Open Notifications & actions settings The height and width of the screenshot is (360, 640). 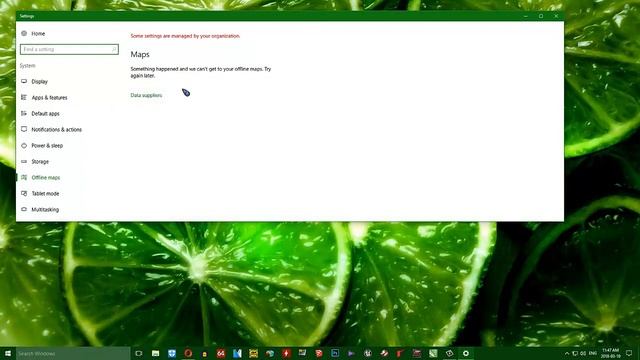pos(56,129)
